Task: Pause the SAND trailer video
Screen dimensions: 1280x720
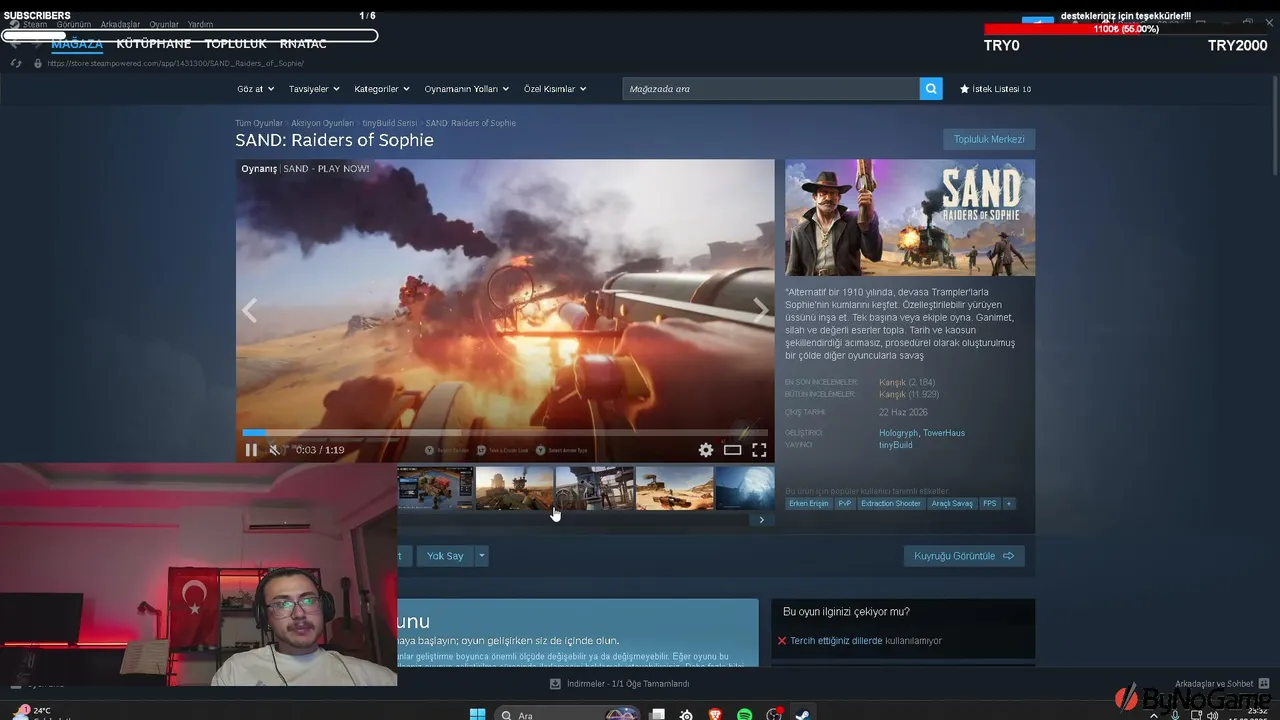Action: [x=251, y=450]
